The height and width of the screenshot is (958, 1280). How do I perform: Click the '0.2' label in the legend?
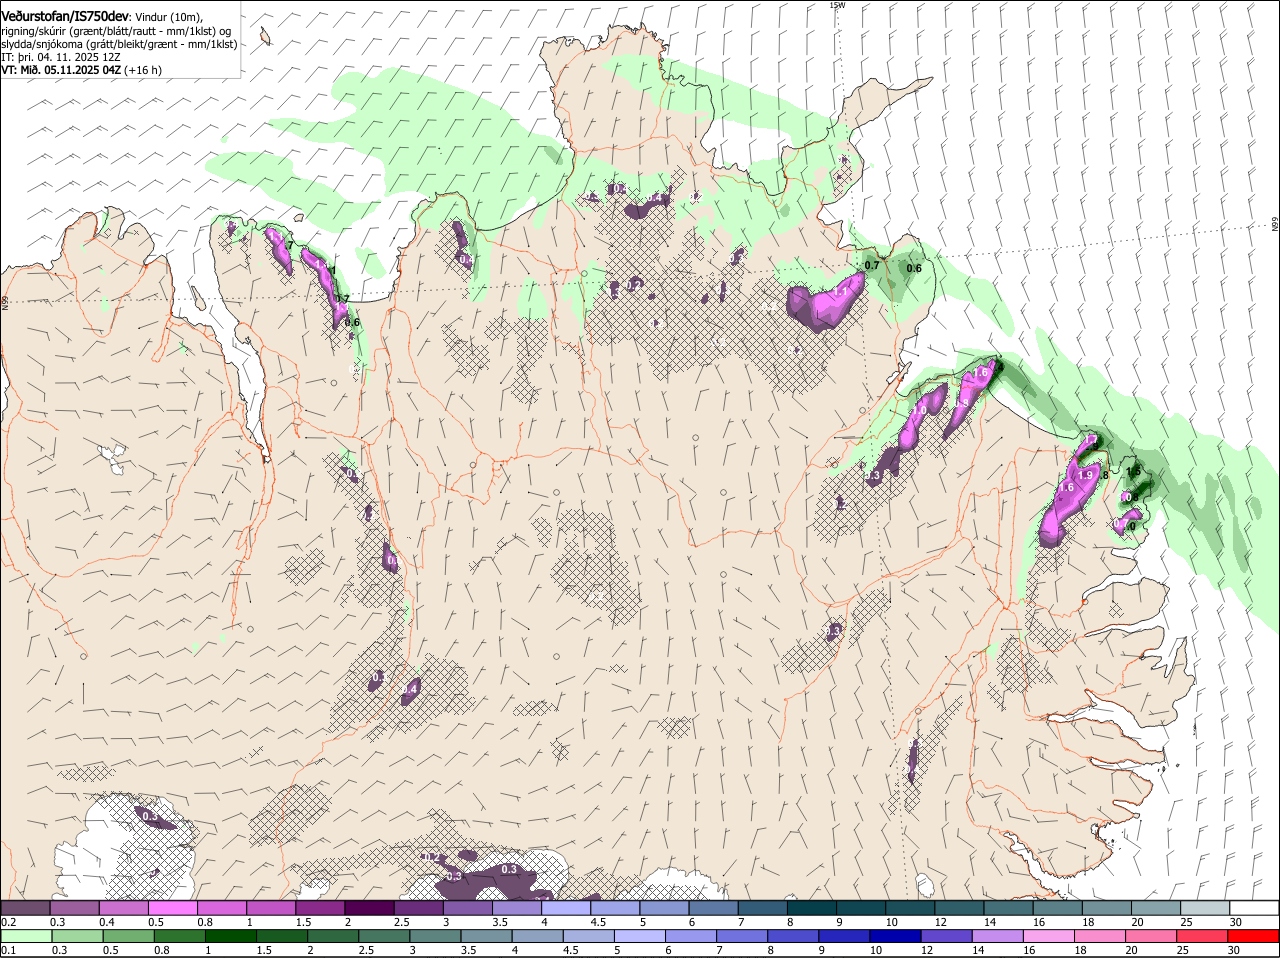[x=8, y=921]
